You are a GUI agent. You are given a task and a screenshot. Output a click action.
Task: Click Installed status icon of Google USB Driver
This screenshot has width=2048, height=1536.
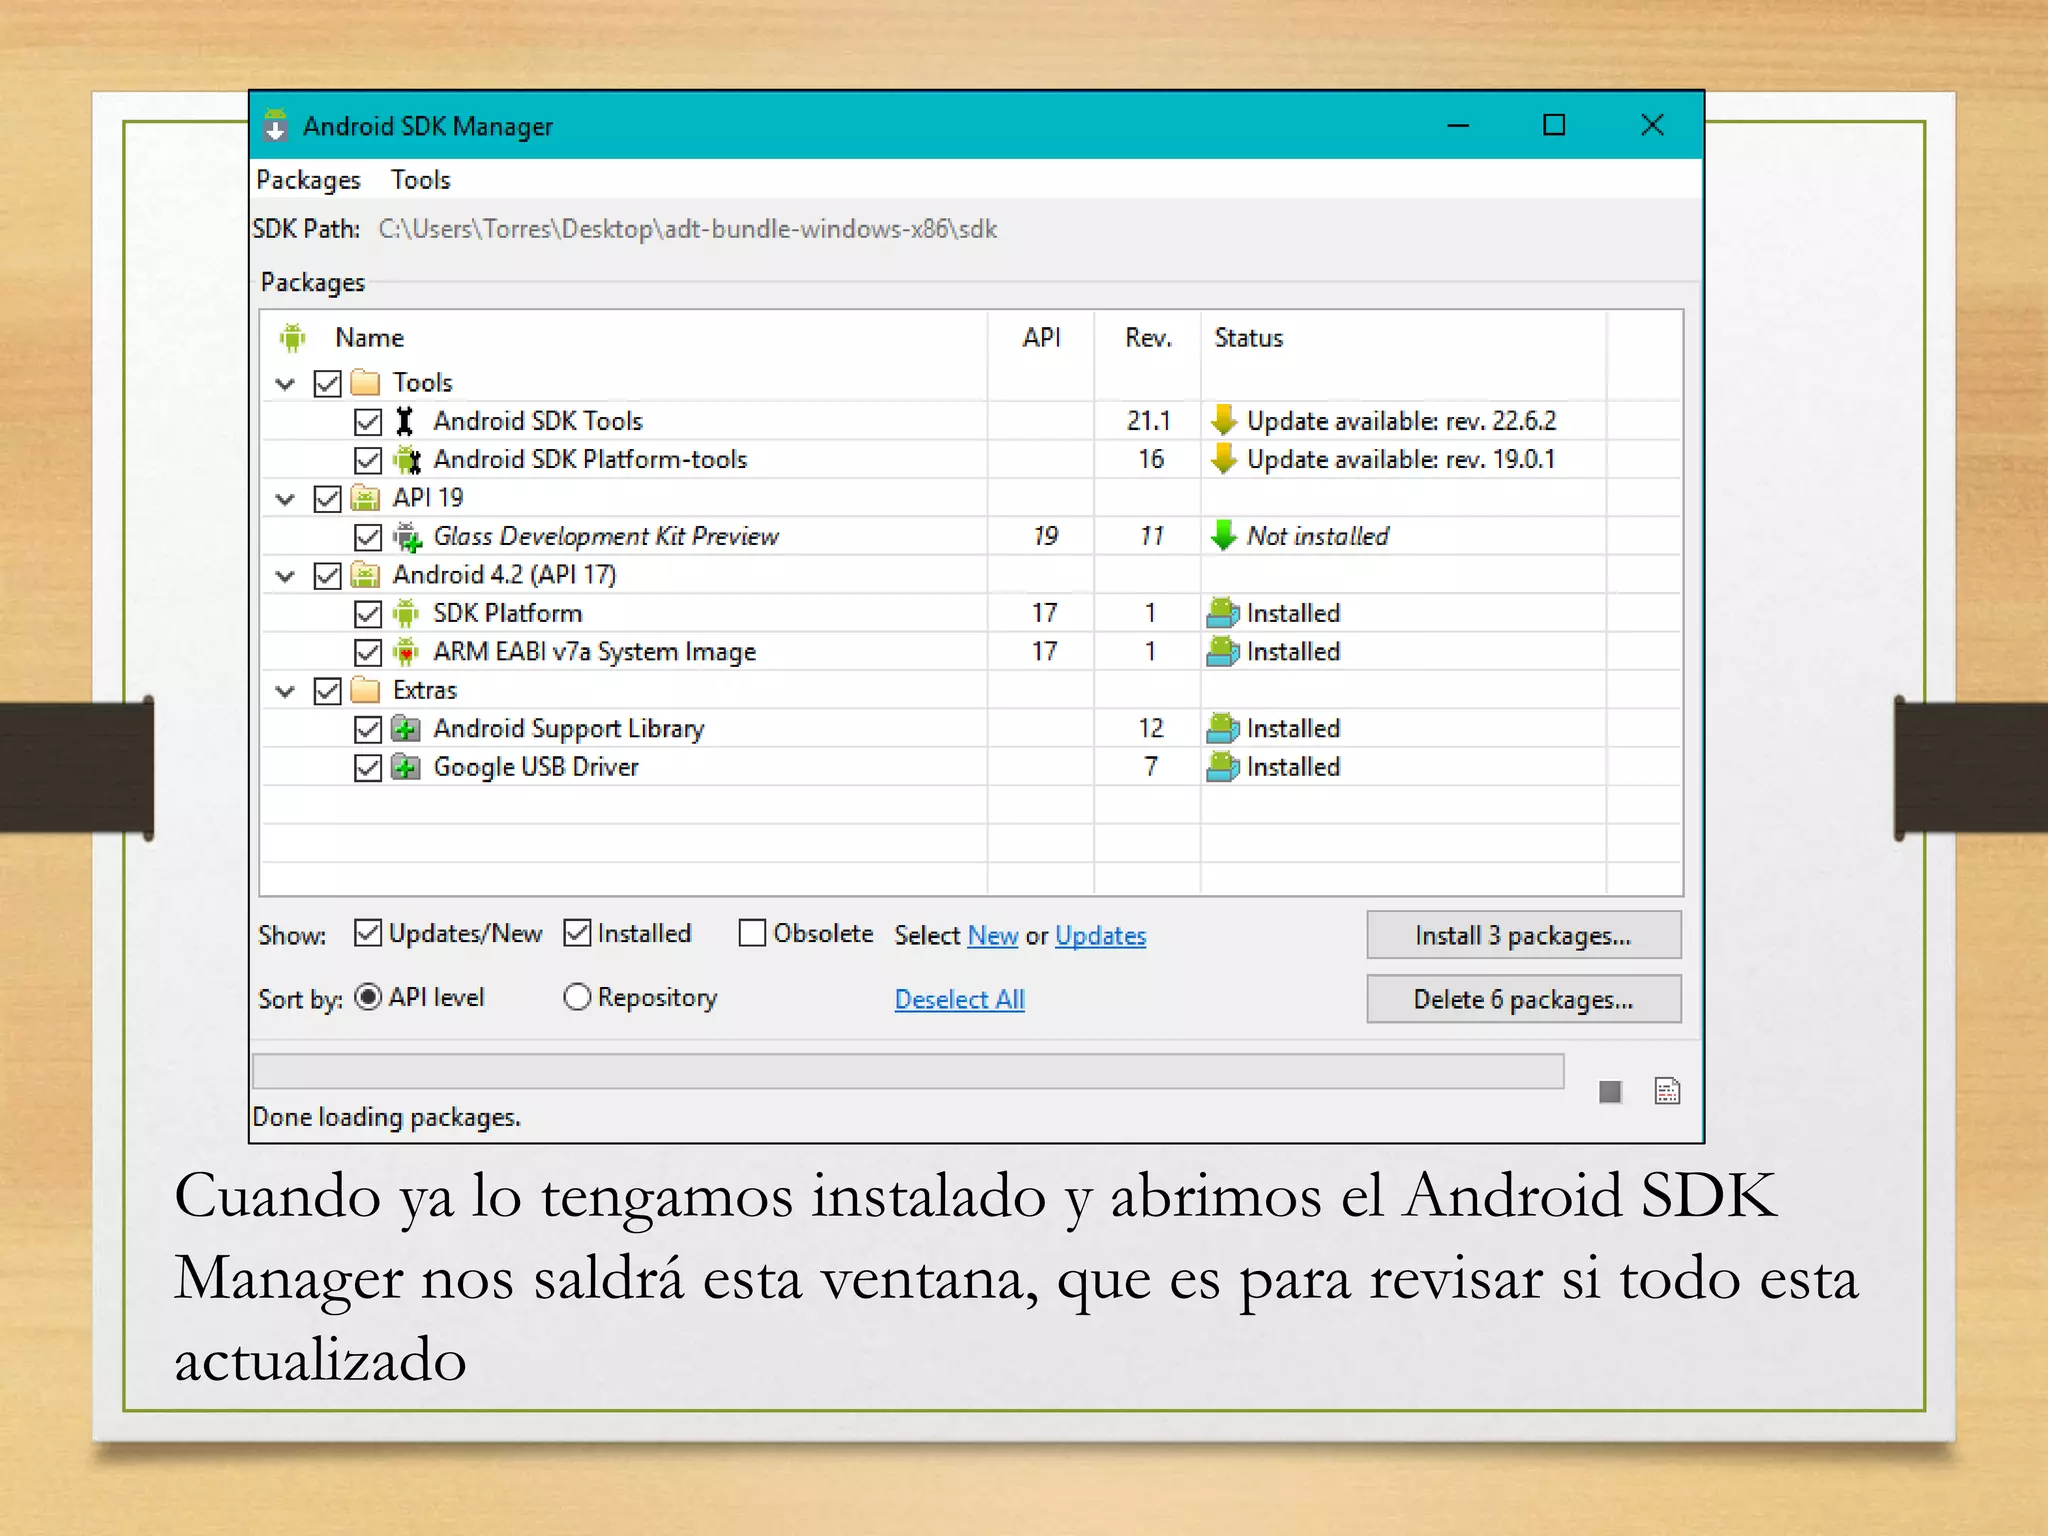pyautogui.click(x=1223, y=766)
